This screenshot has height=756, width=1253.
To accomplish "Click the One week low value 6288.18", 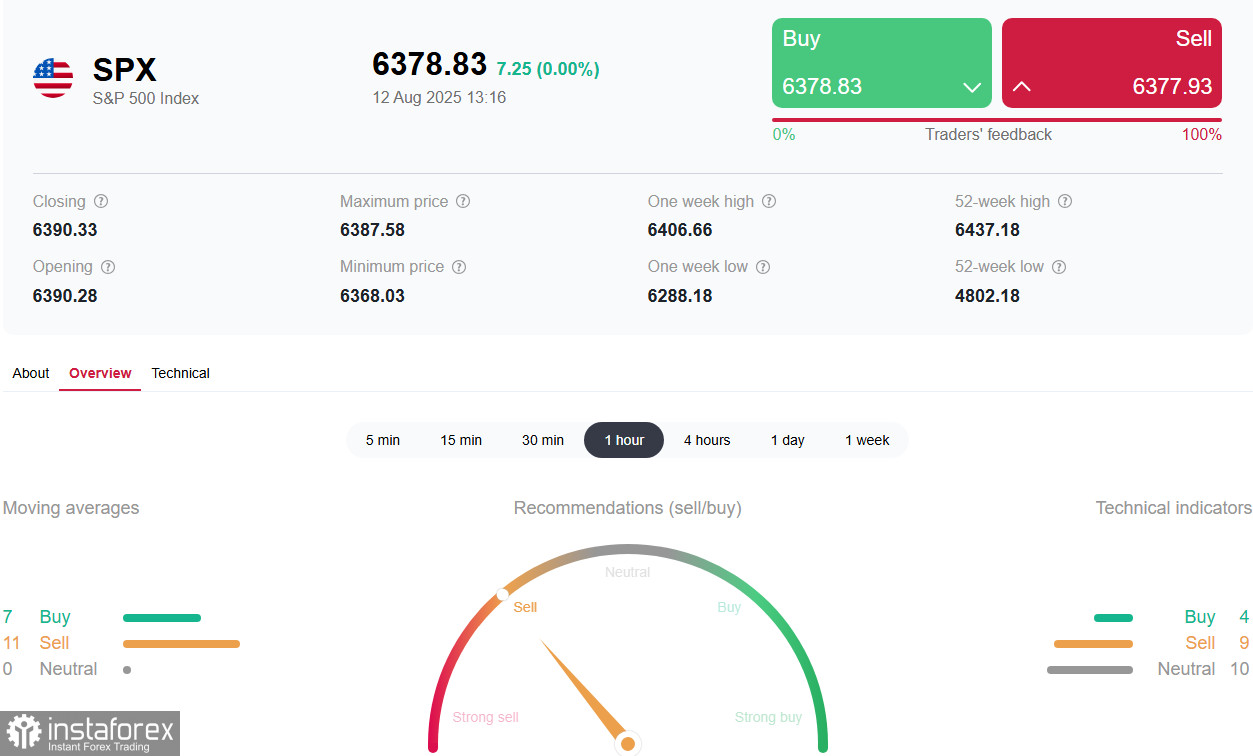I will coord(680,296).
